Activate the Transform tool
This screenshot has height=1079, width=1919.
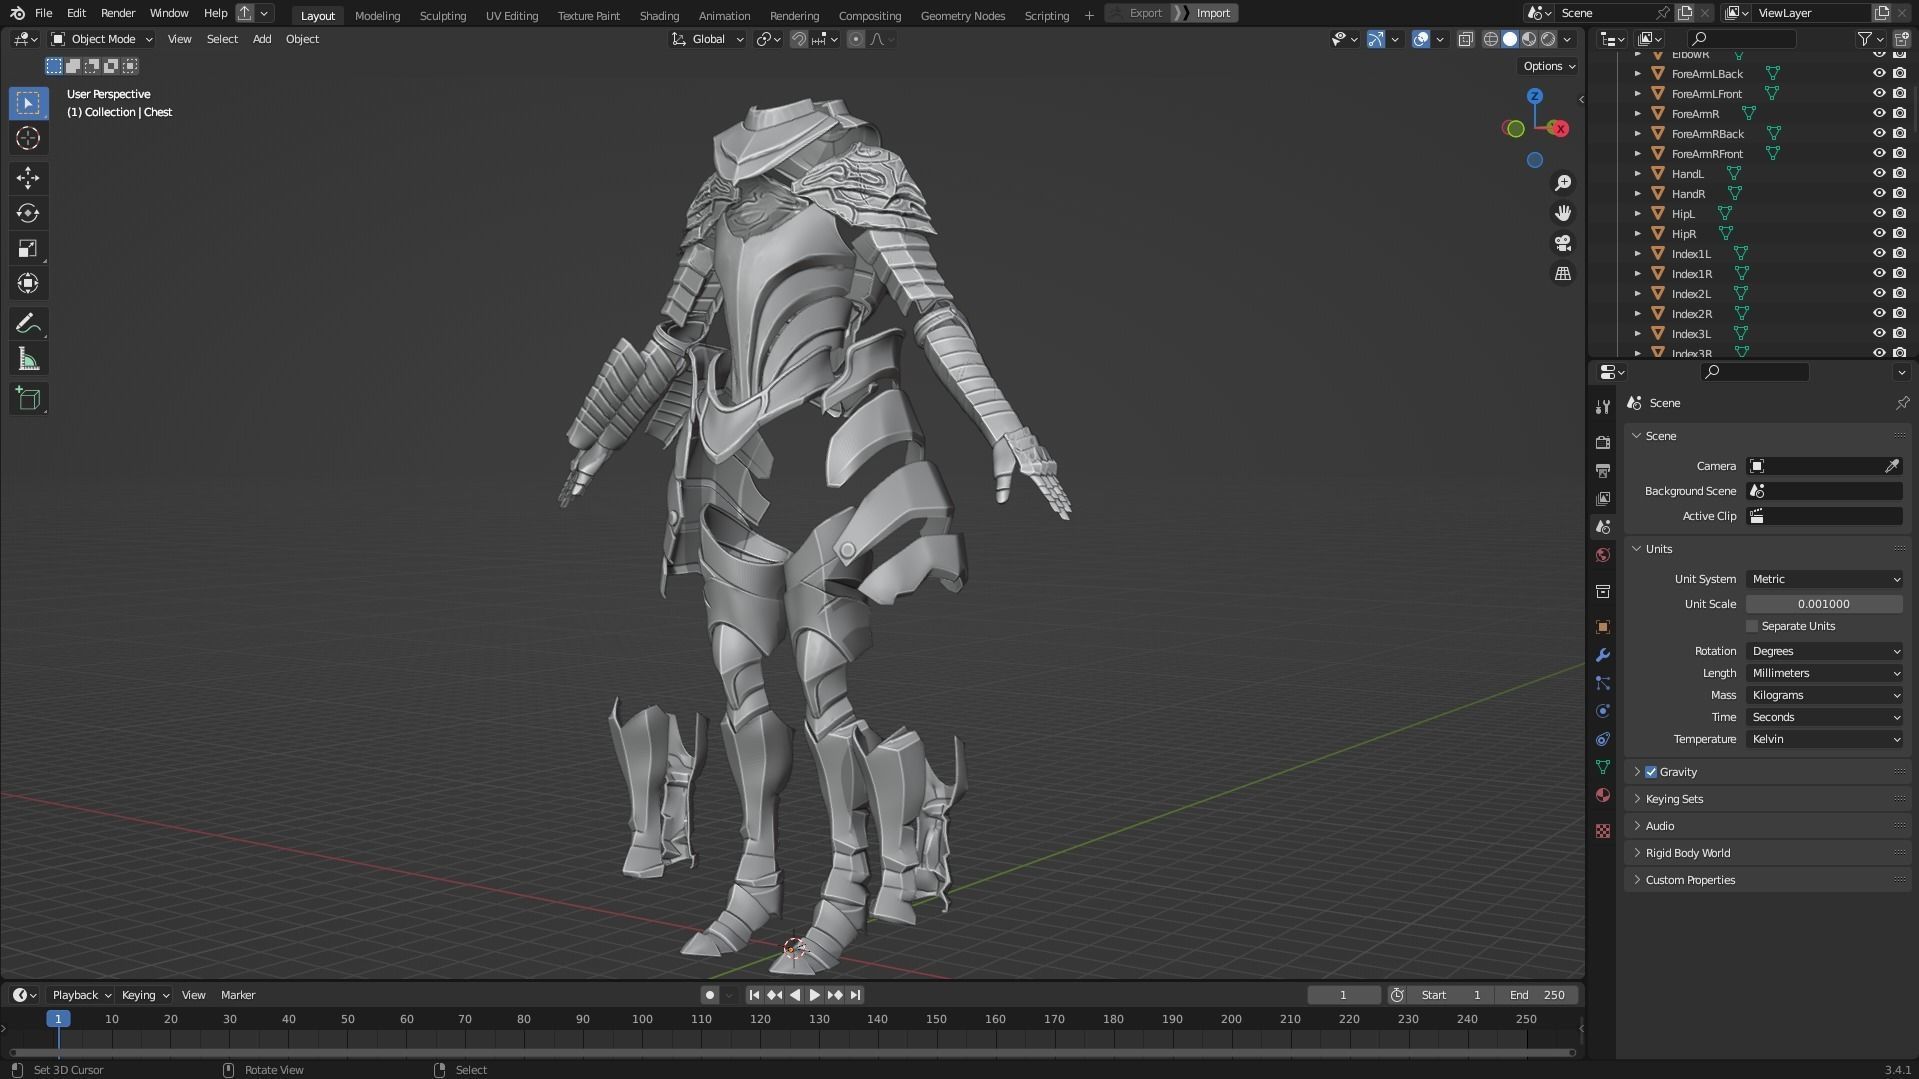[x=28, y=283]
